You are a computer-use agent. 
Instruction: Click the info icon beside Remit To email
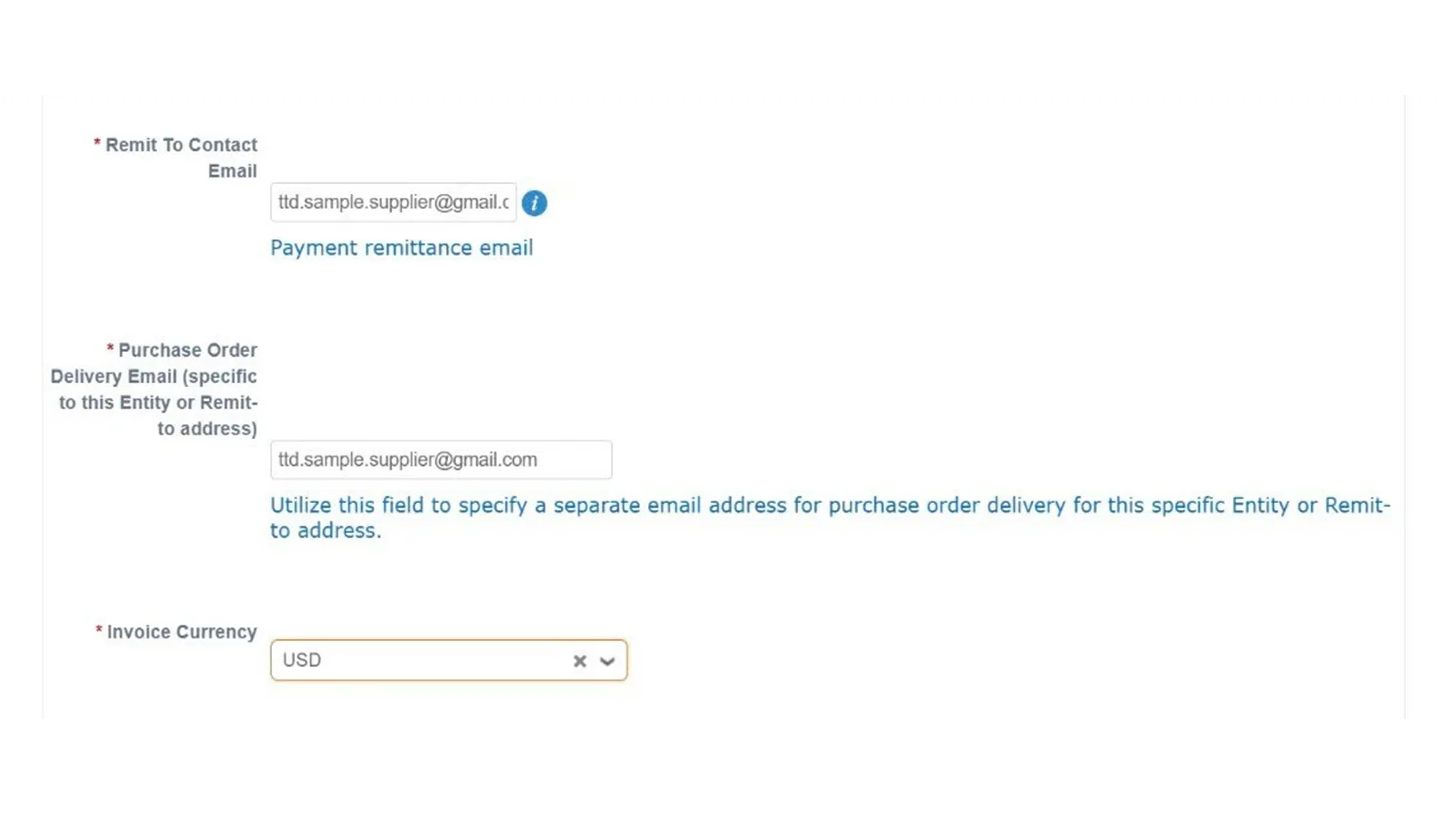pos(534,203)
